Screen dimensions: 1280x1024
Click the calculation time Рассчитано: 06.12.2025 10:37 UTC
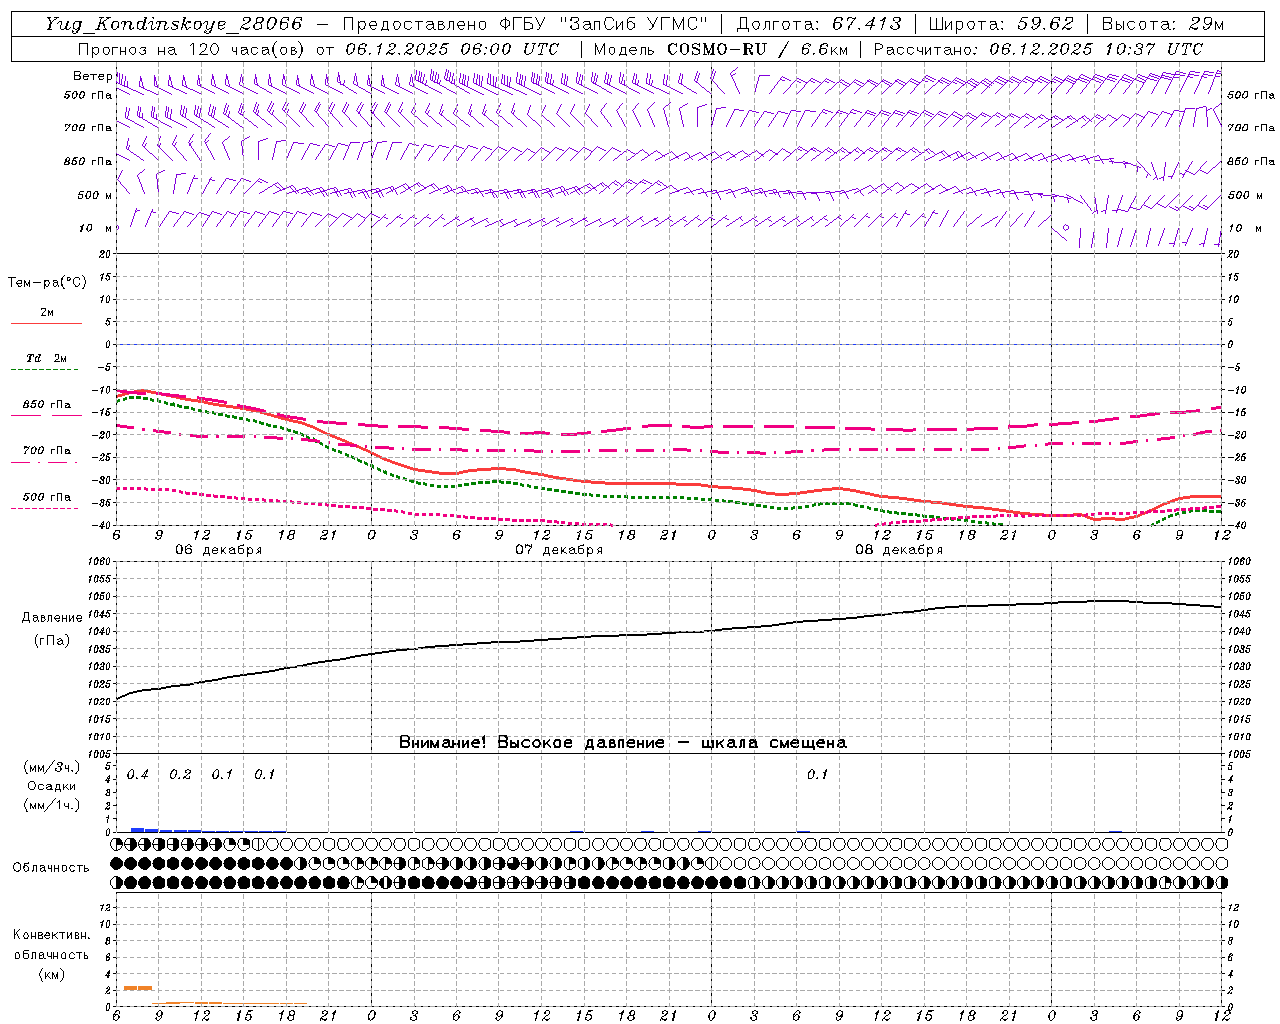(x=1038, y=49)
